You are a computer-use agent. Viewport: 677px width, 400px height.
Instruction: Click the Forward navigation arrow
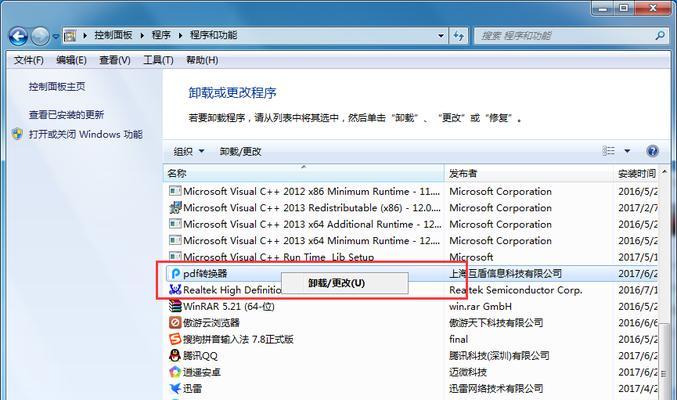pyautogui.click(x=40, y=36)
